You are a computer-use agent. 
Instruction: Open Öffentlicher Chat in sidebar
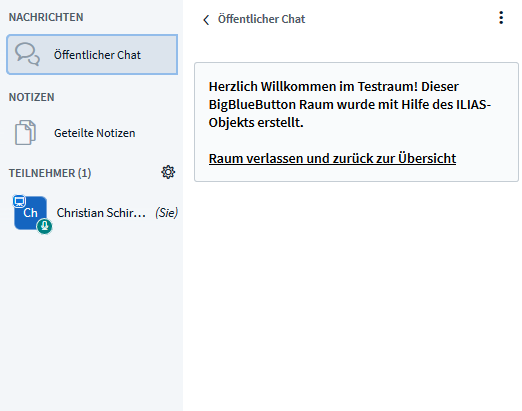point(92,54)
